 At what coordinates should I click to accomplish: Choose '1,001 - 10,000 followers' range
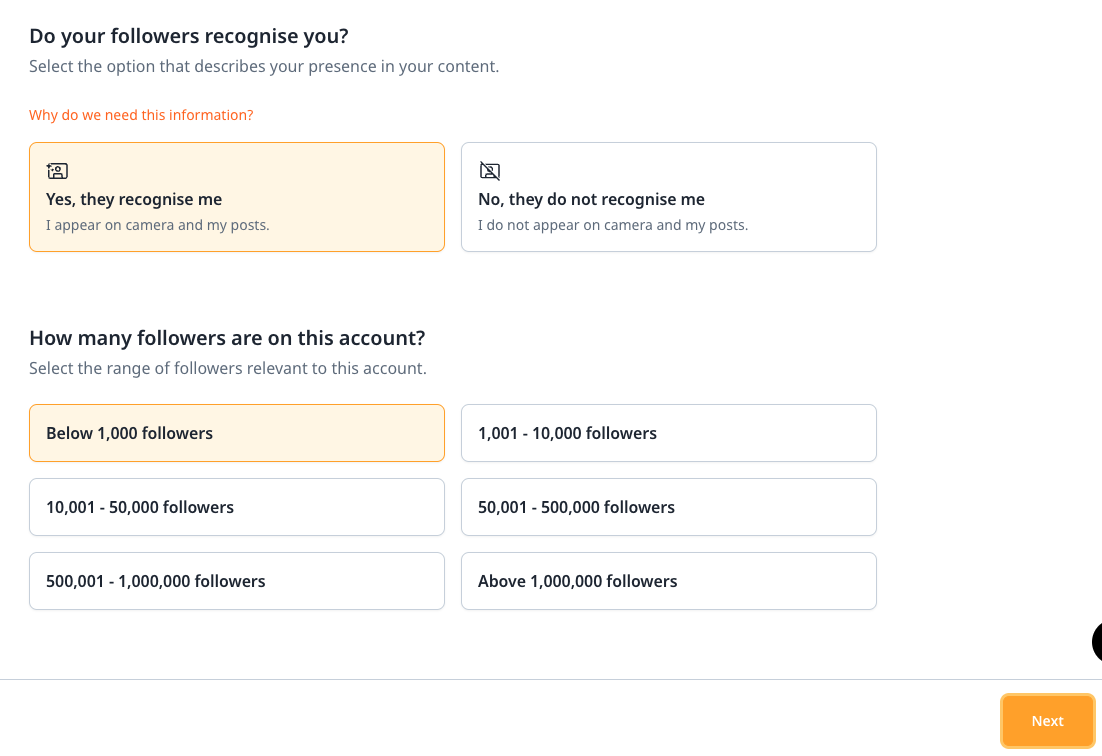668,433
